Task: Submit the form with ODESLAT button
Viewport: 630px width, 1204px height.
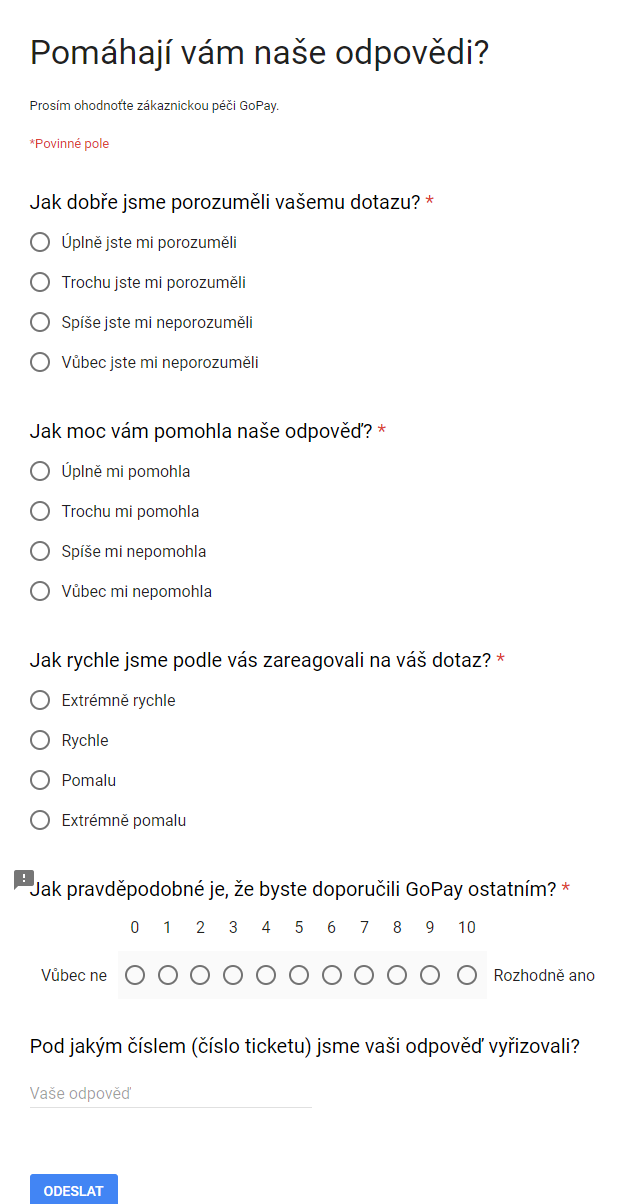Action: pos(74,1190)
